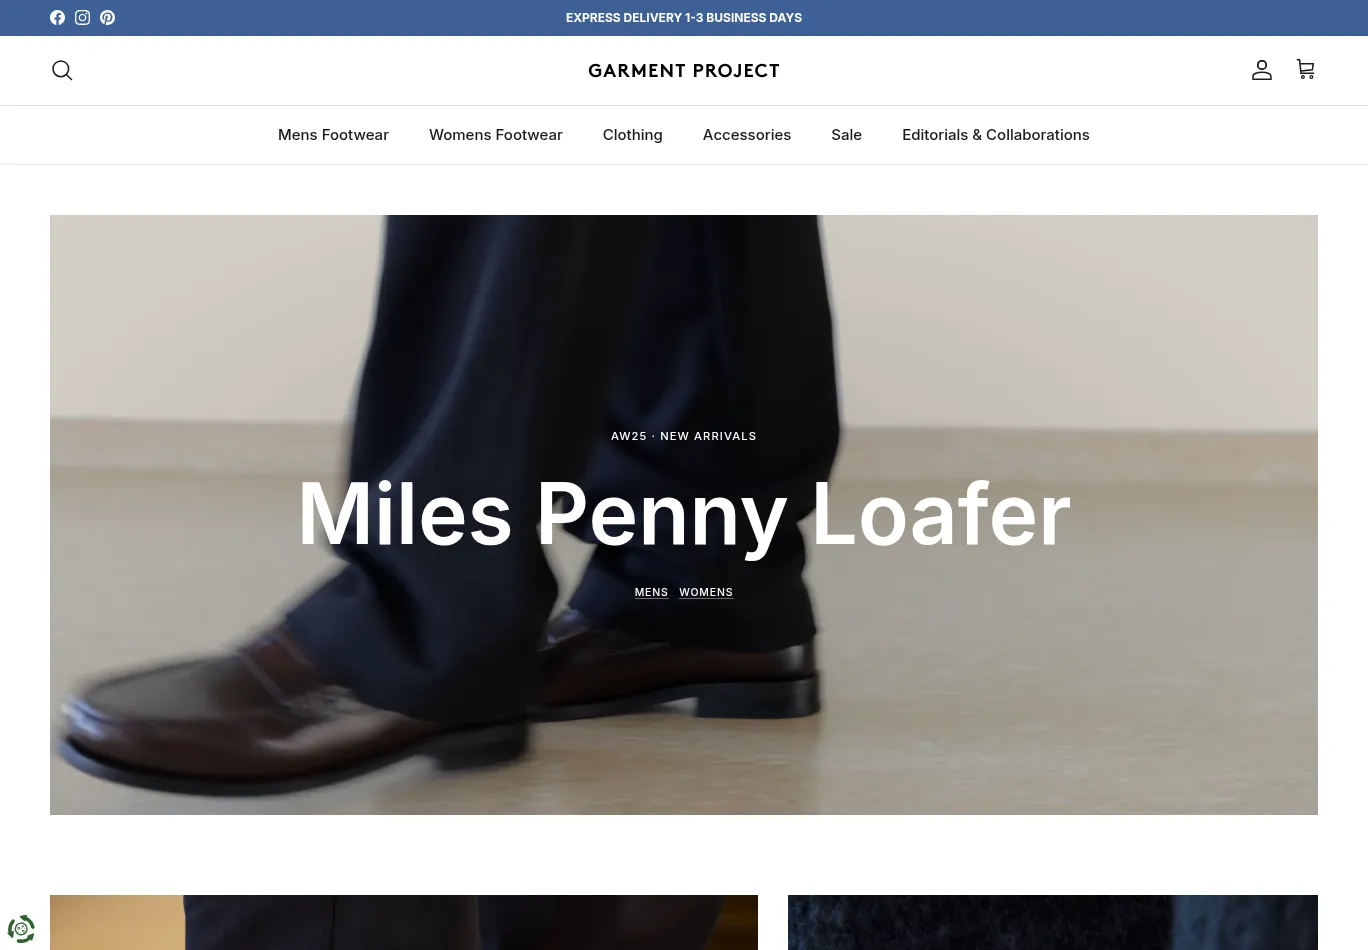
Task: Click the search magnifier icon
Action: [x=62, y=70]
